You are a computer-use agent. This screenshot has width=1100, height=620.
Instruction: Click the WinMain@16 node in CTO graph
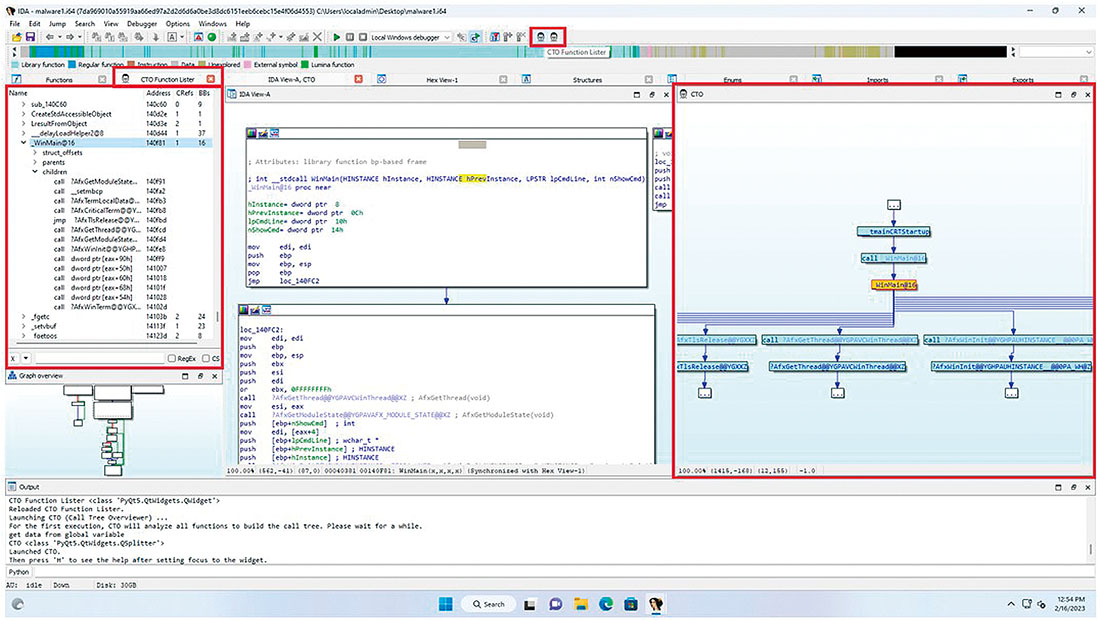click(894, 285)
